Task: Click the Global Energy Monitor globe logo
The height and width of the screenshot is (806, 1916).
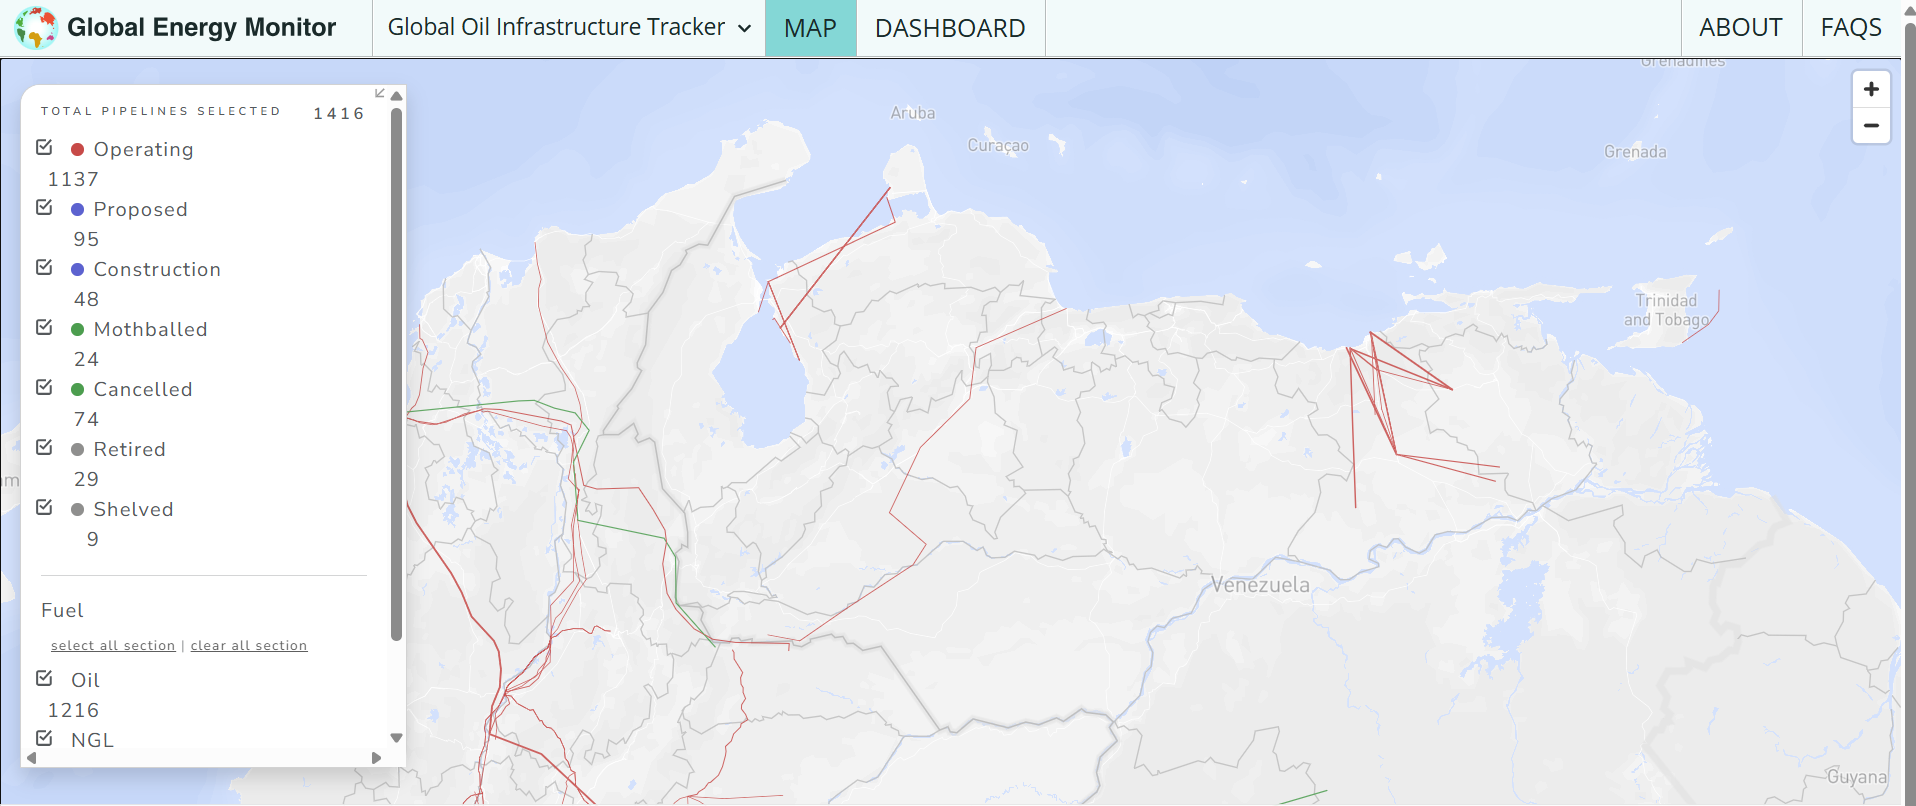Action: tap(36, 28)
